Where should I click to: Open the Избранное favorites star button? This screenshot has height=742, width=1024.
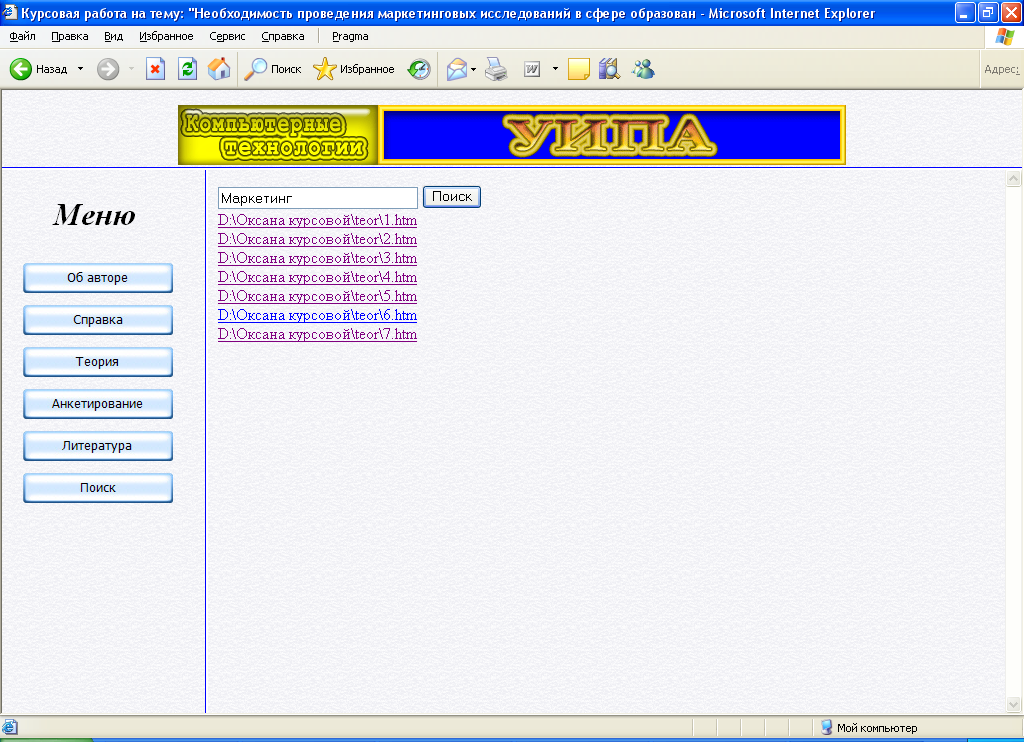click(354, 69)
